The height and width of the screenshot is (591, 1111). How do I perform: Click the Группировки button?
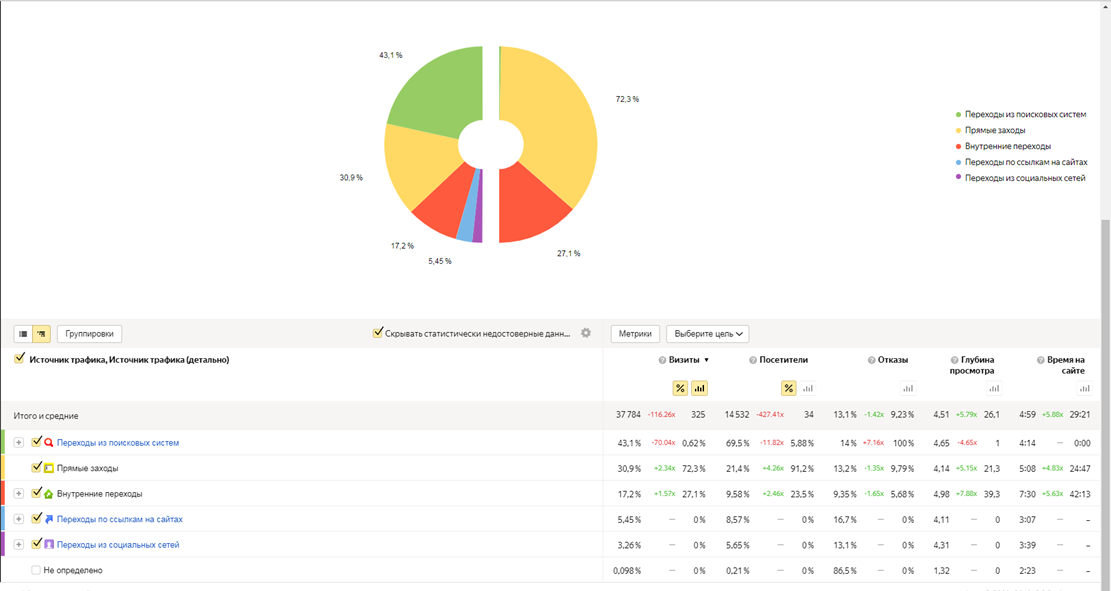[x=89, y=334]
